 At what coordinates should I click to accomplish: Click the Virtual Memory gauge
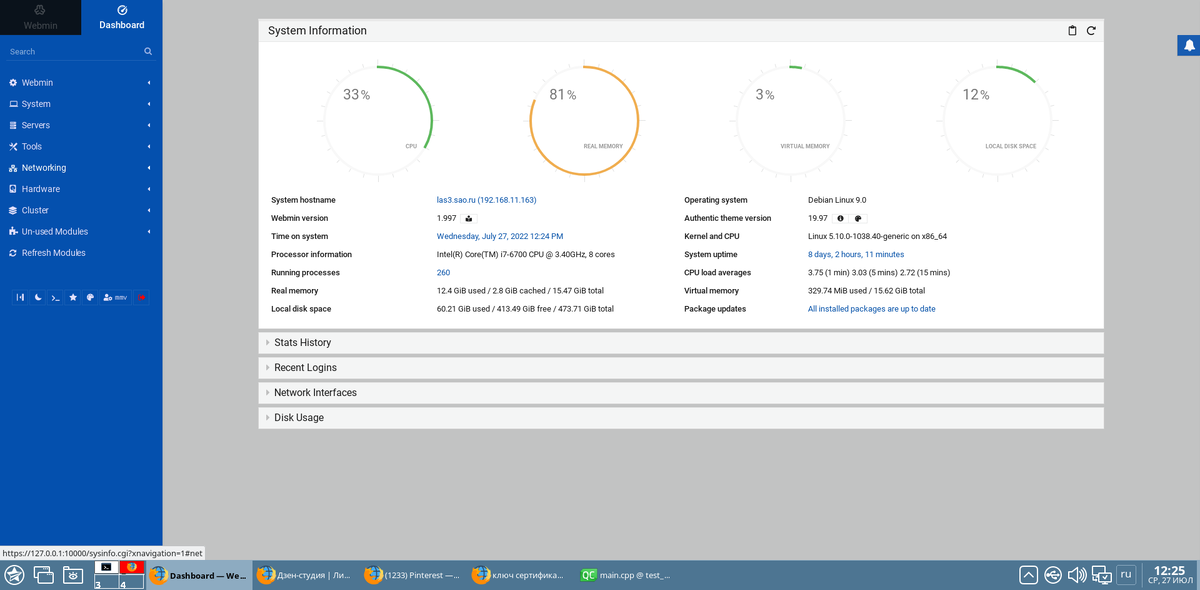click(791, 119)
